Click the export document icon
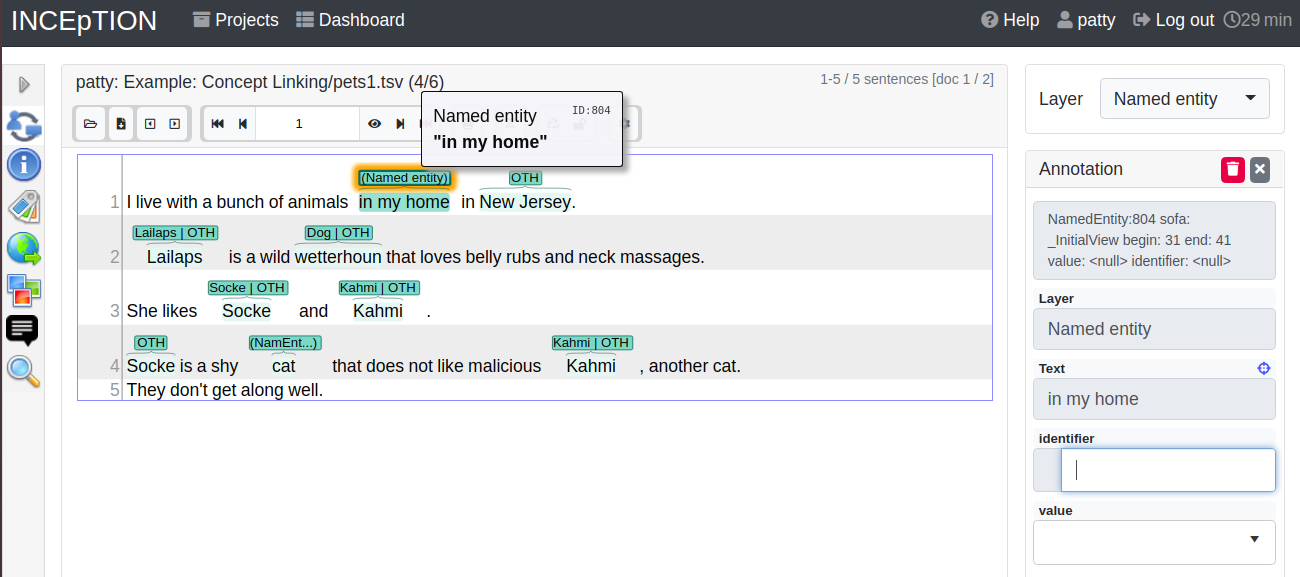Image resolution: width=1300 pixels, height=577 pixels. click(121, 123)
